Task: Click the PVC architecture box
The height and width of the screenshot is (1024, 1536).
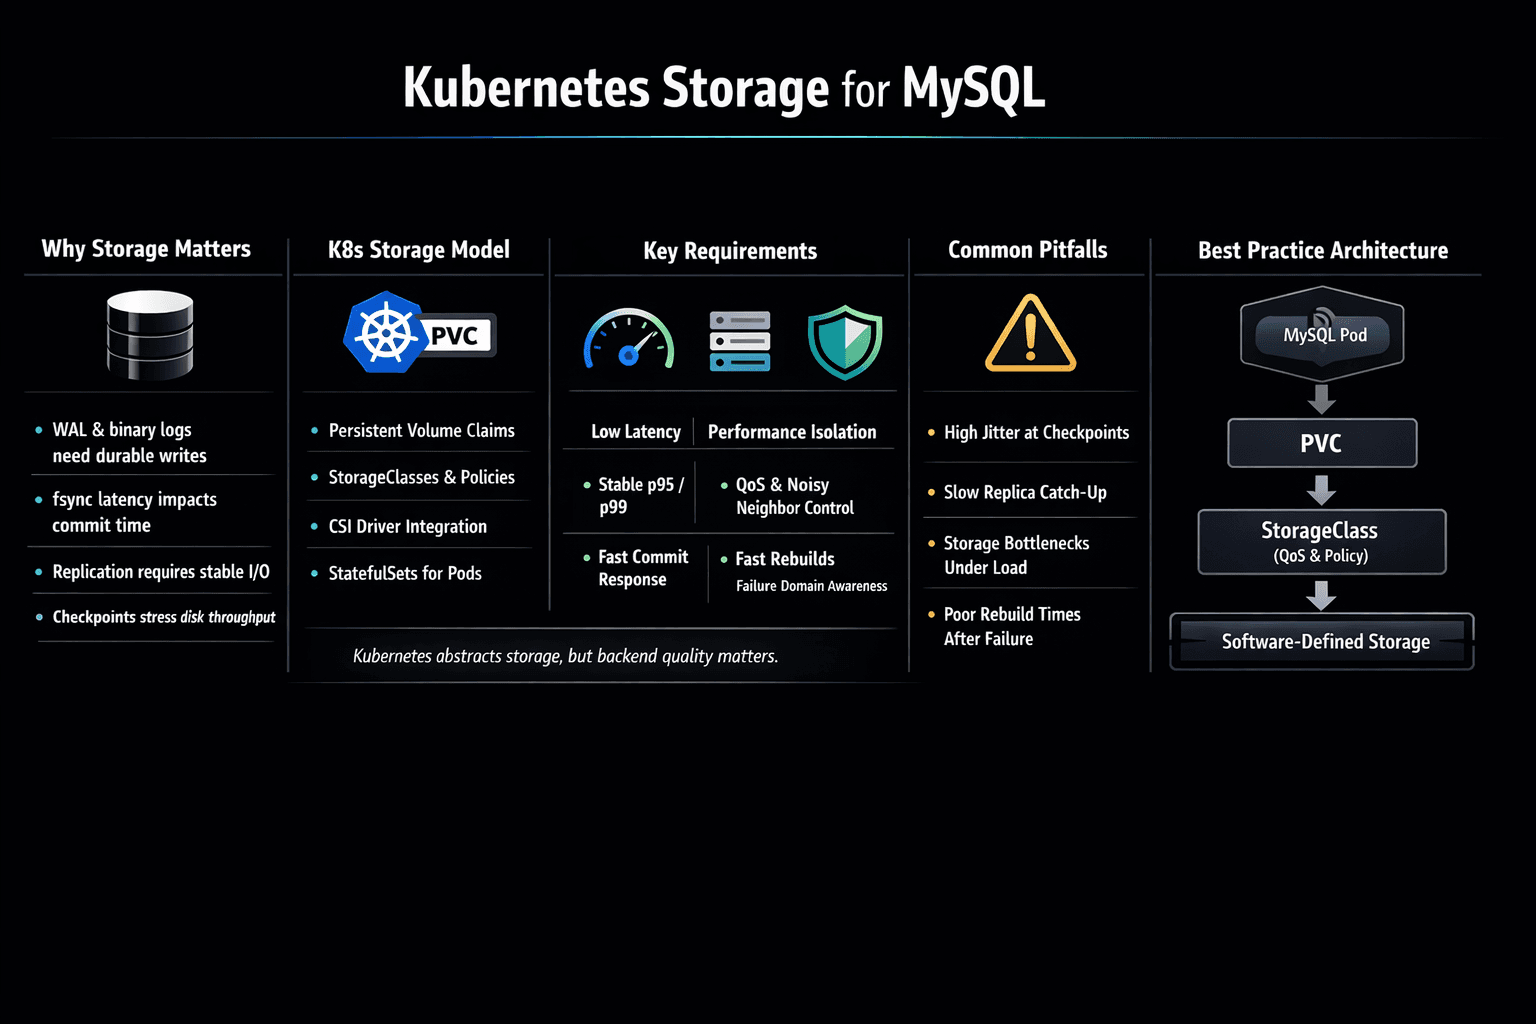Action: coord(1322,443)
